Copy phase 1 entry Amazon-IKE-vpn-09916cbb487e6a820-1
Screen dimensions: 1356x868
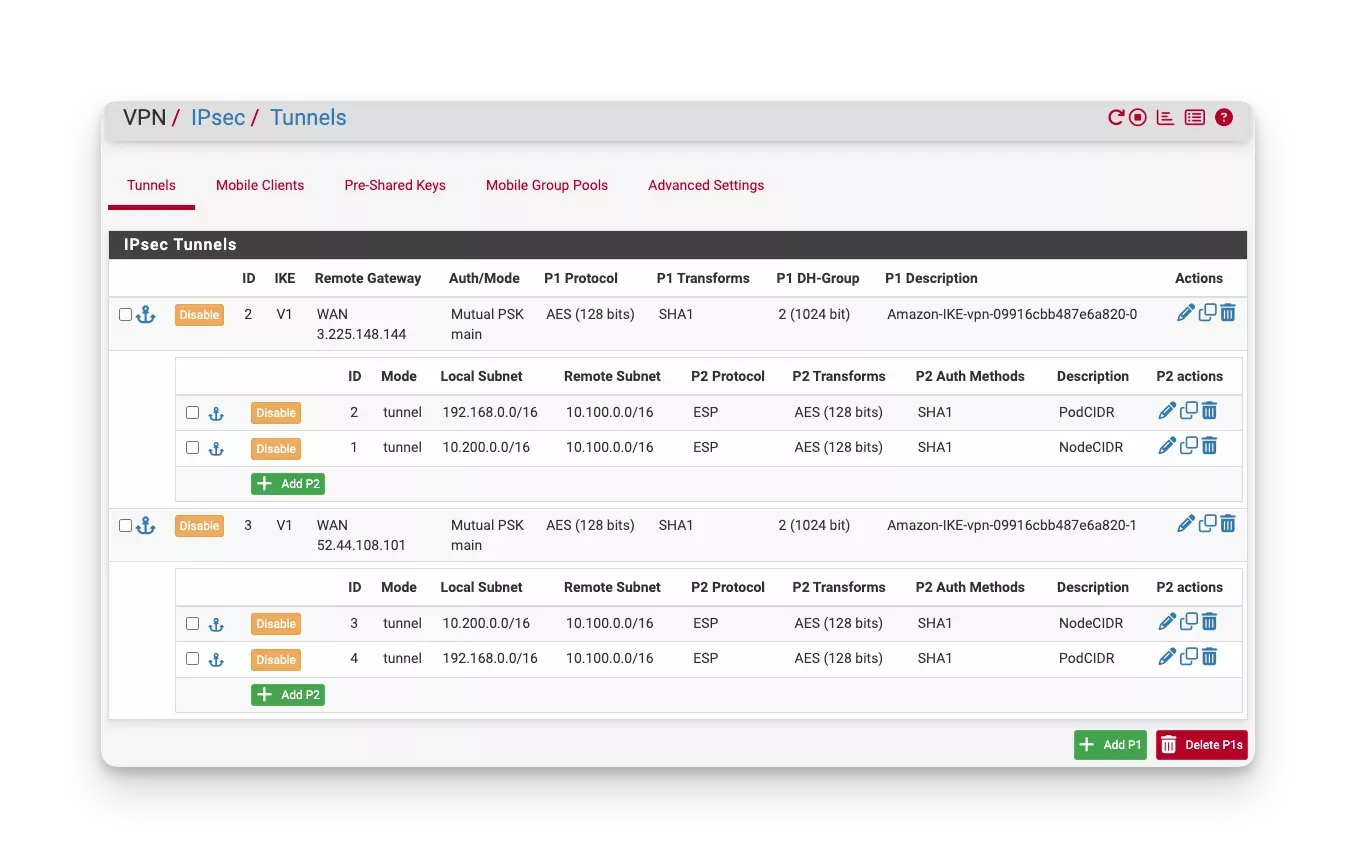click(1207, 523)
